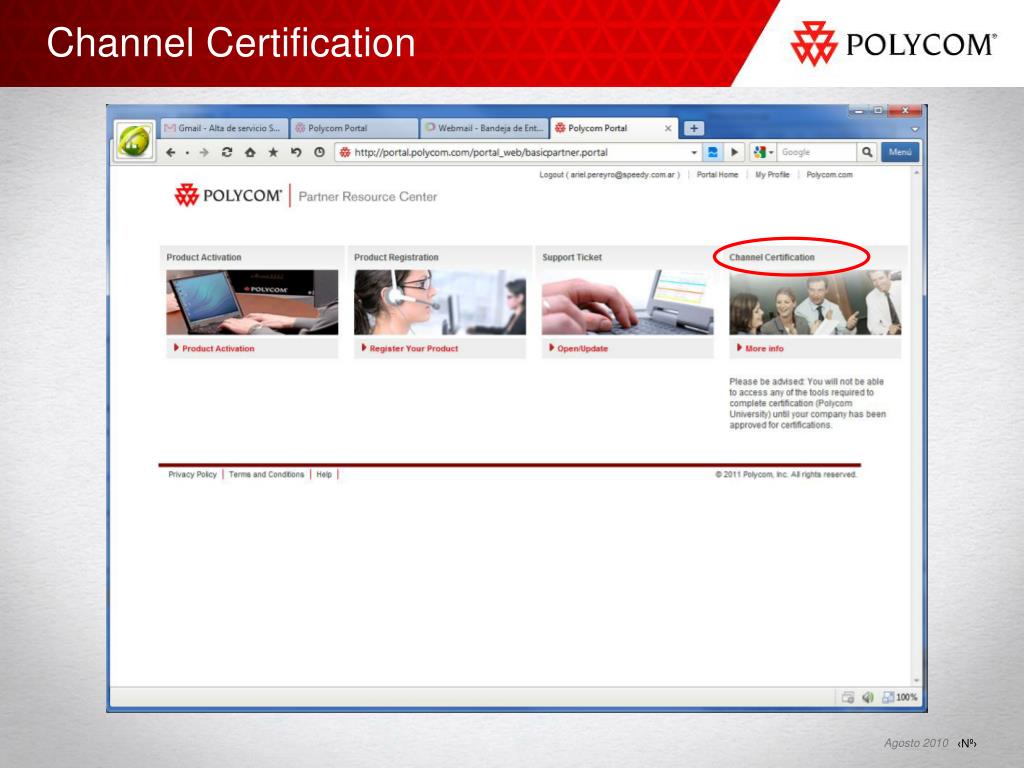Screen dimensions: 1024x768
Task: Visit the Polycom.com link
Action: [x=829, y=175]
